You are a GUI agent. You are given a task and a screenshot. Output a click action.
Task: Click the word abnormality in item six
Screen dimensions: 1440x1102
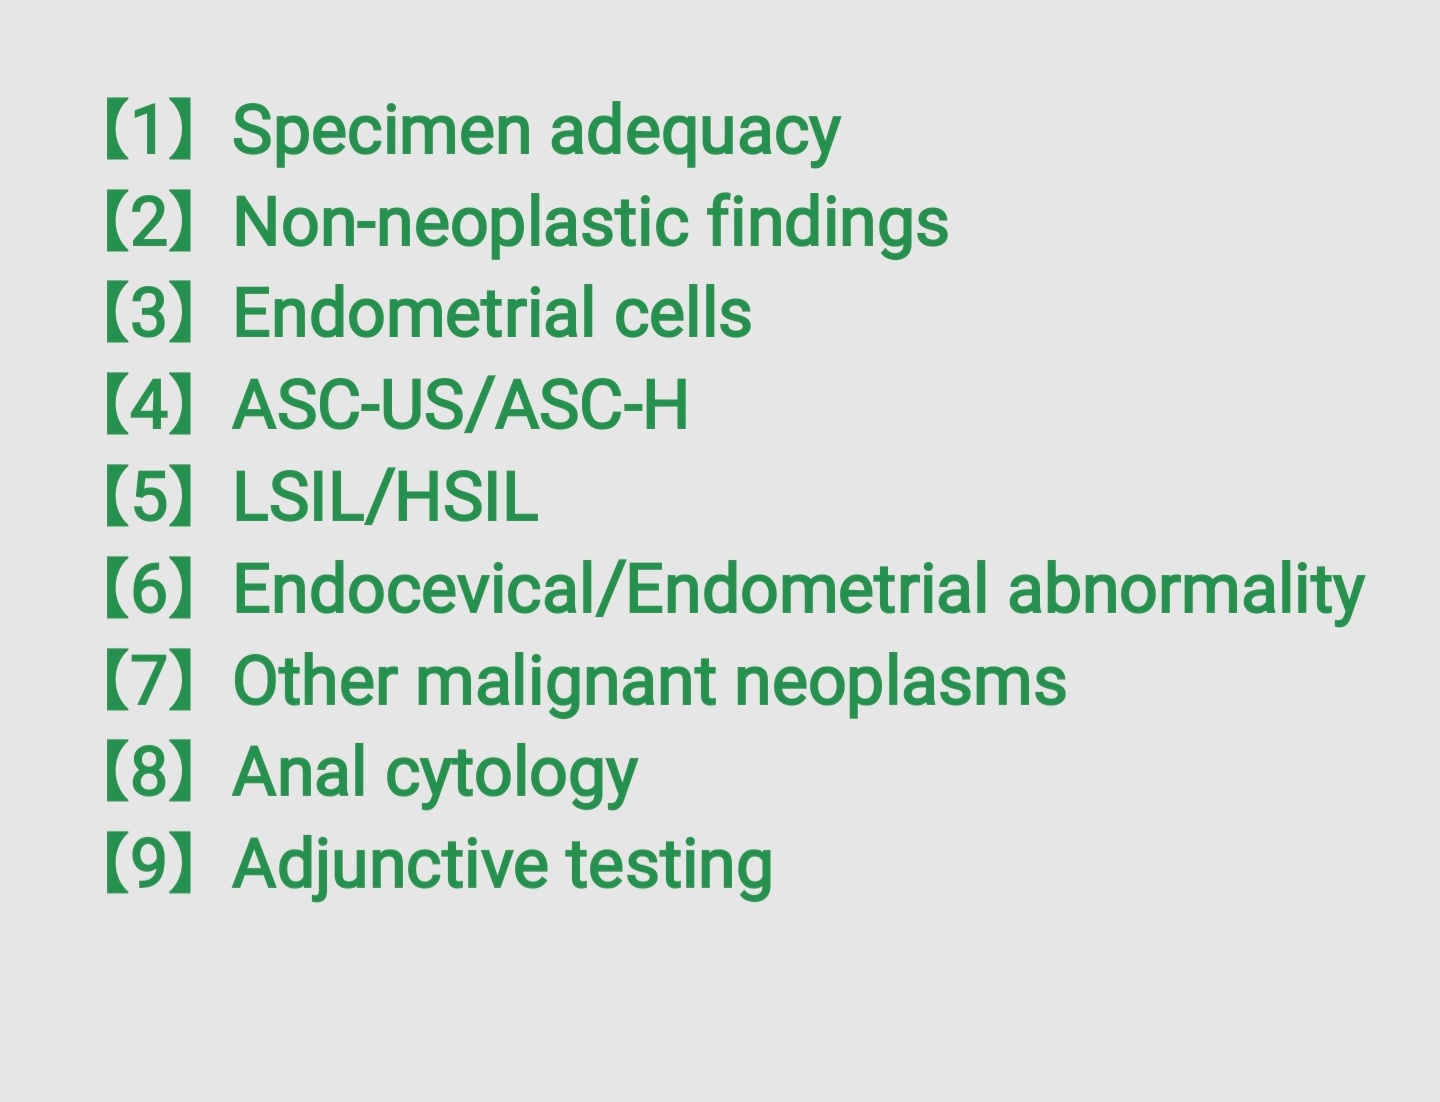tap(1186, 590)
